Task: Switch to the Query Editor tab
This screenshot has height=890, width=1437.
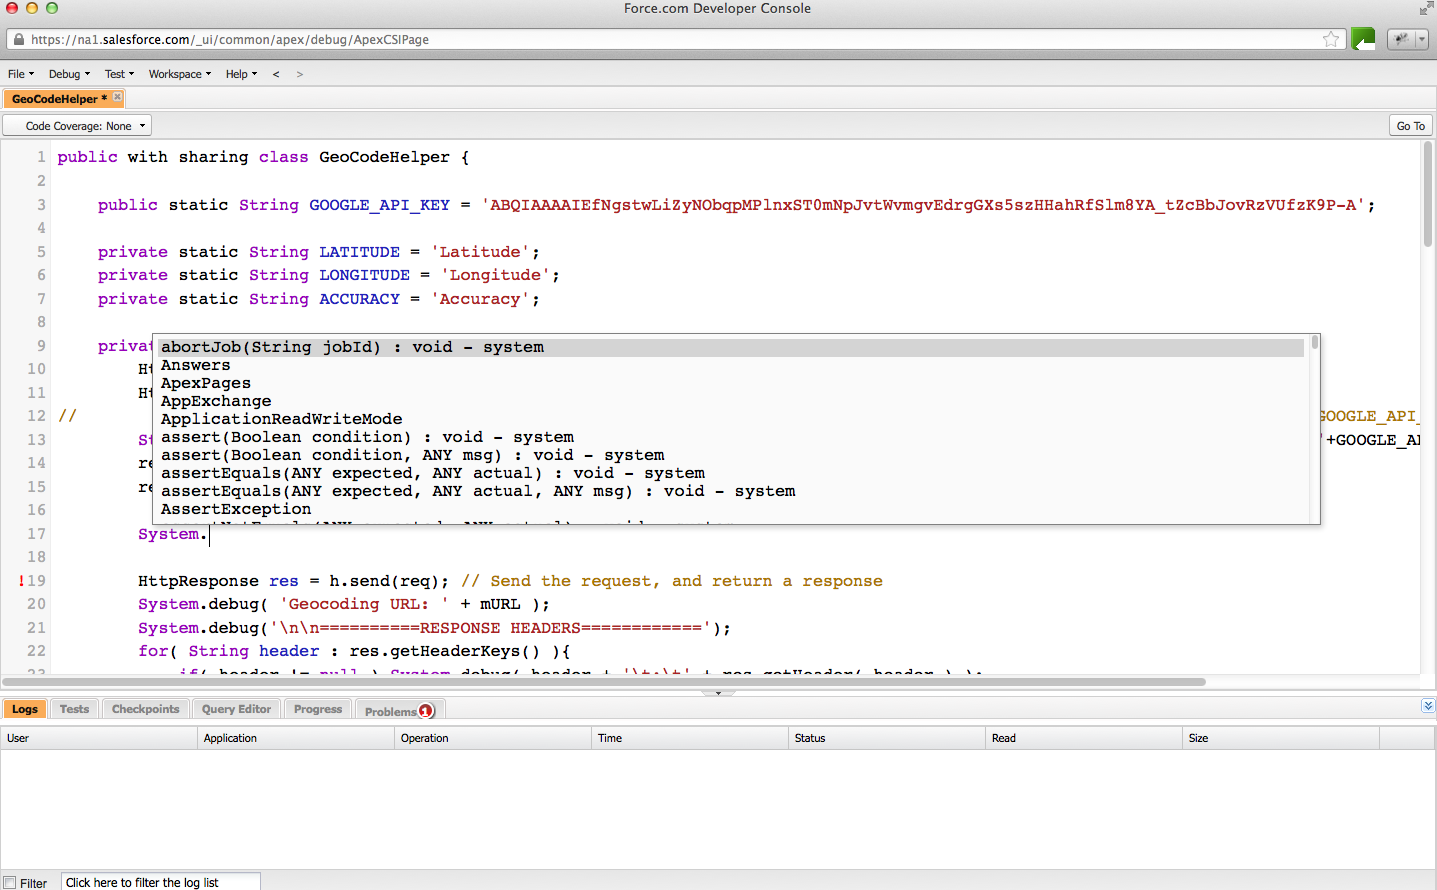Action: pos(236,709)
